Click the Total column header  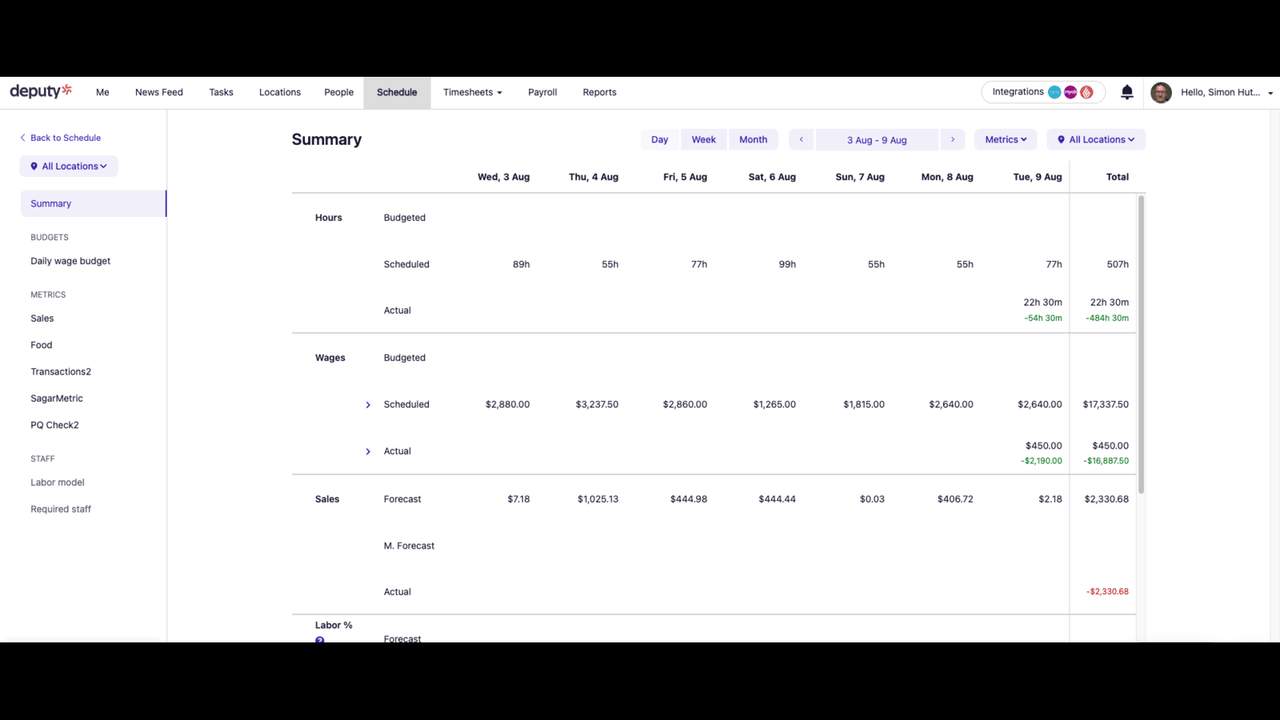point(1118,177)
